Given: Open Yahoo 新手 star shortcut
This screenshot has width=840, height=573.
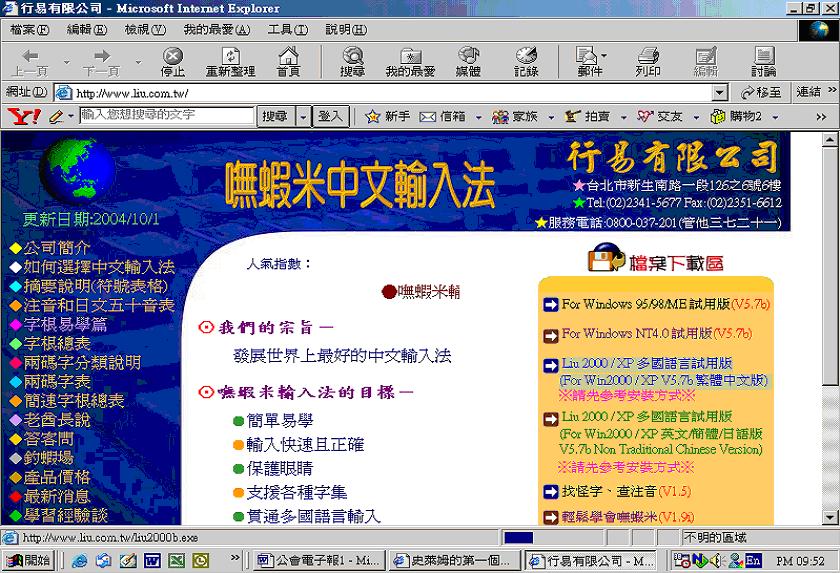Looking at the screenshot, I should tap(387, 116).
